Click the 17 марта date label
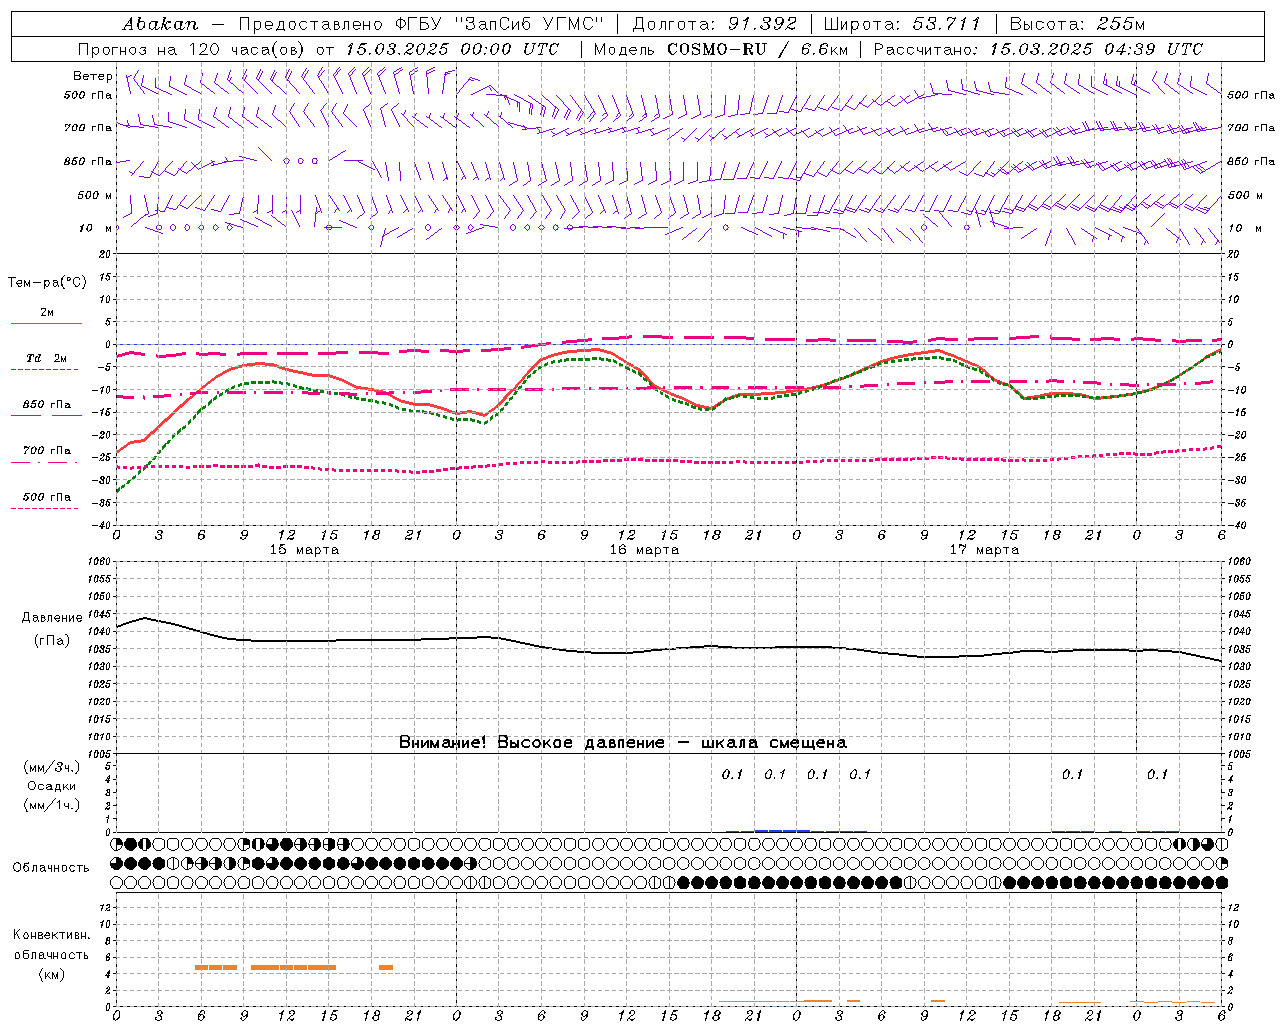This screenshot has height=1024, width=1280. click(984, 550)
